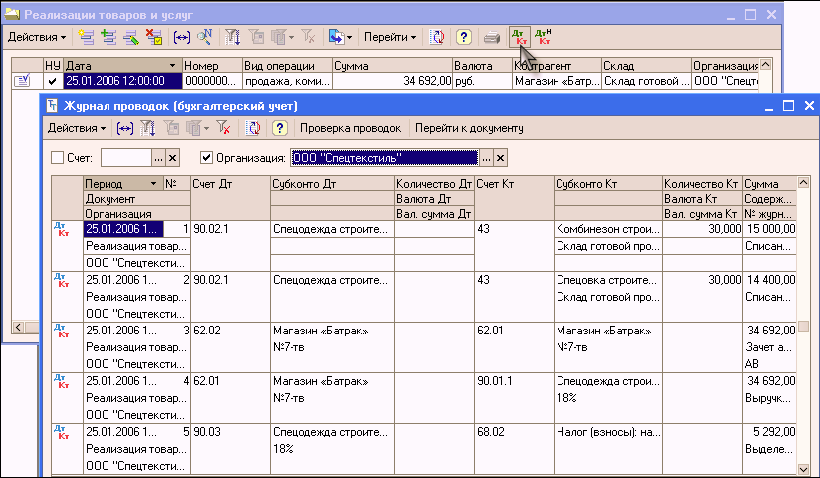Click the ДтН/Кт tax postings icon
820x478 pixels.
click(x=543, y=37)
